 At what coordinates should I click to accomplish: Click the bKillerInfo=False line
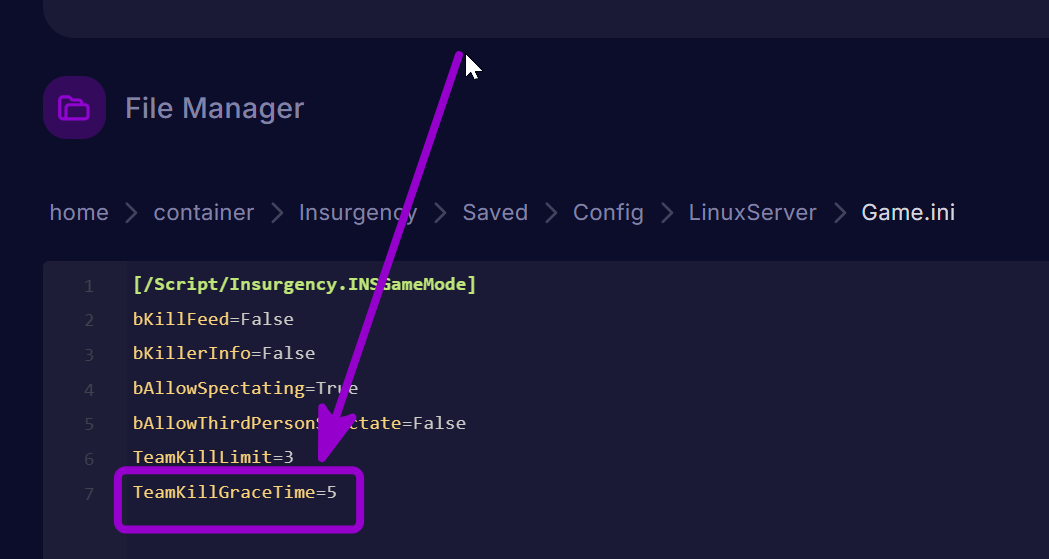[x=224, y=353]
